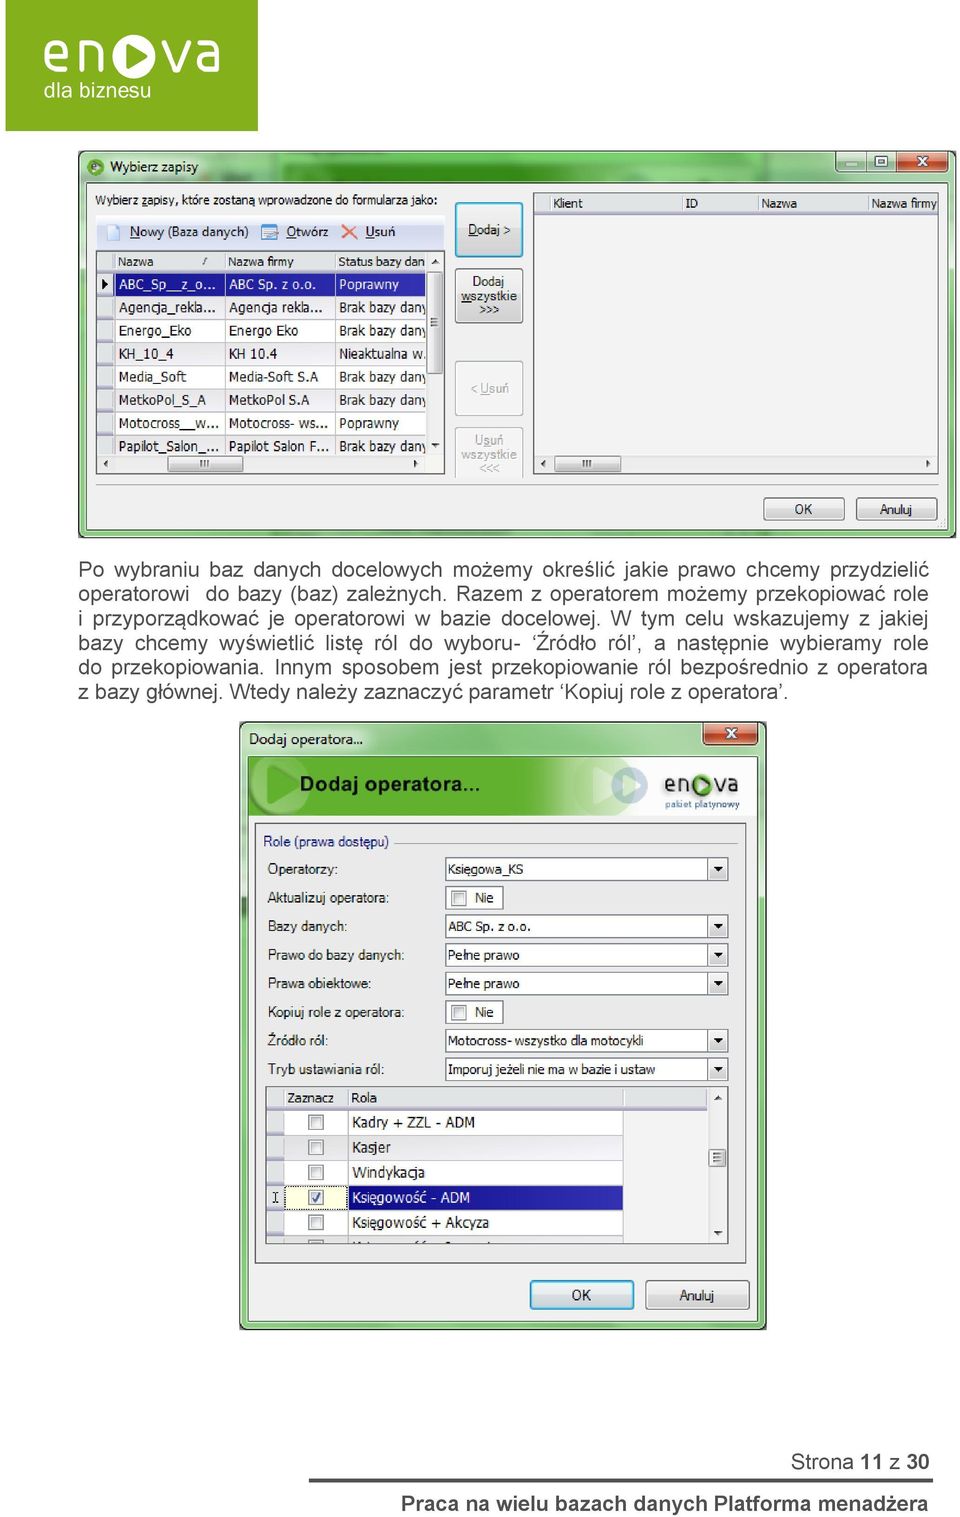Image resolution: width=960 pixels, height=1517 pixels.
Task: Open the Prawa obiektowe dropdown
Action: 718,984
